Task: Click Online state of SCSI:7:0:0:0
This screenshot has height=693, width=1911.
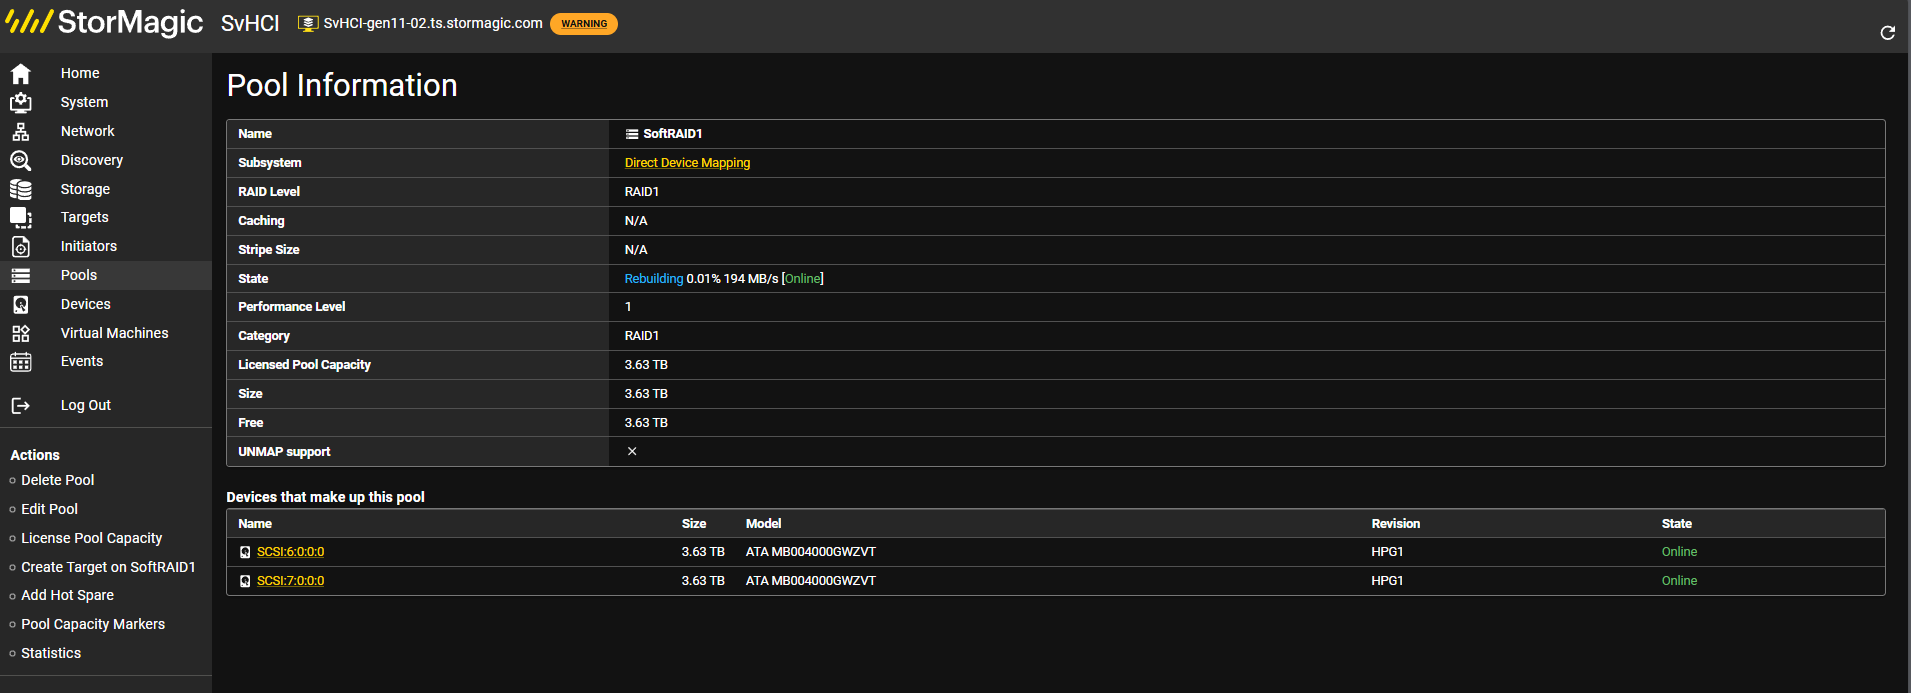Action: point(1679,581)
